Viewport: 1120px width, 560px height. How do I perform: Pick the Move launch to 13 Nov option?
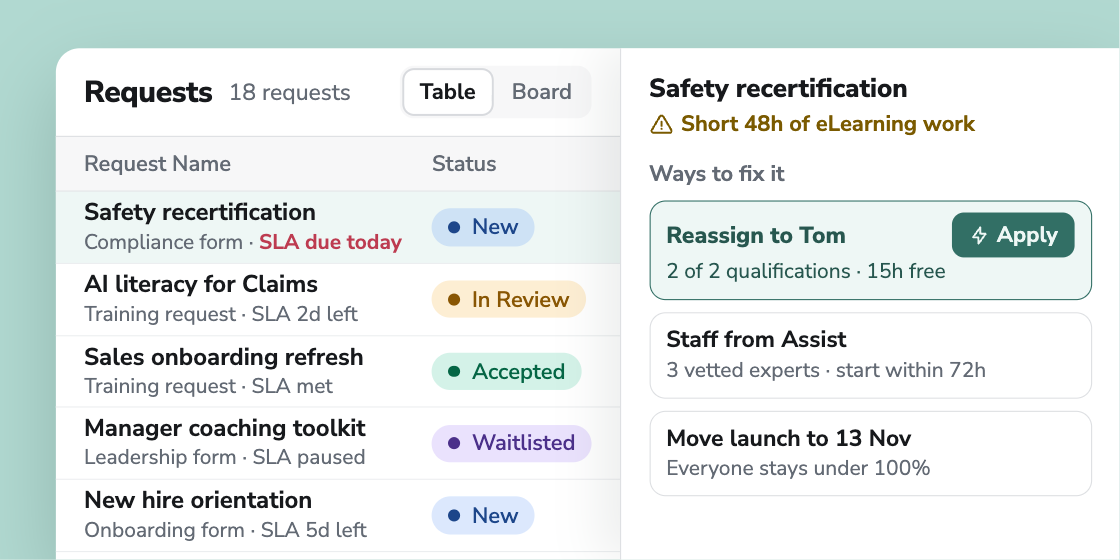tap(871, 453)
